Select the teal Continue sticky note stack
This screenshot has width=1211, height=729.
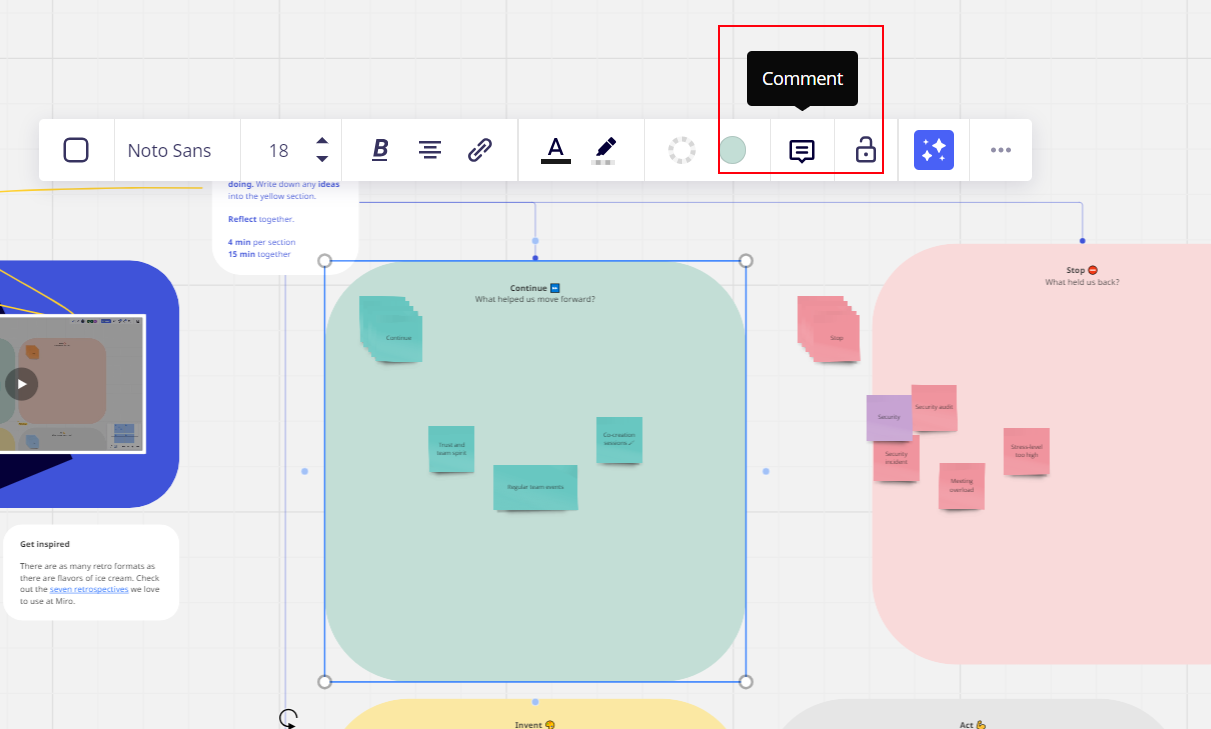[392, 329]
